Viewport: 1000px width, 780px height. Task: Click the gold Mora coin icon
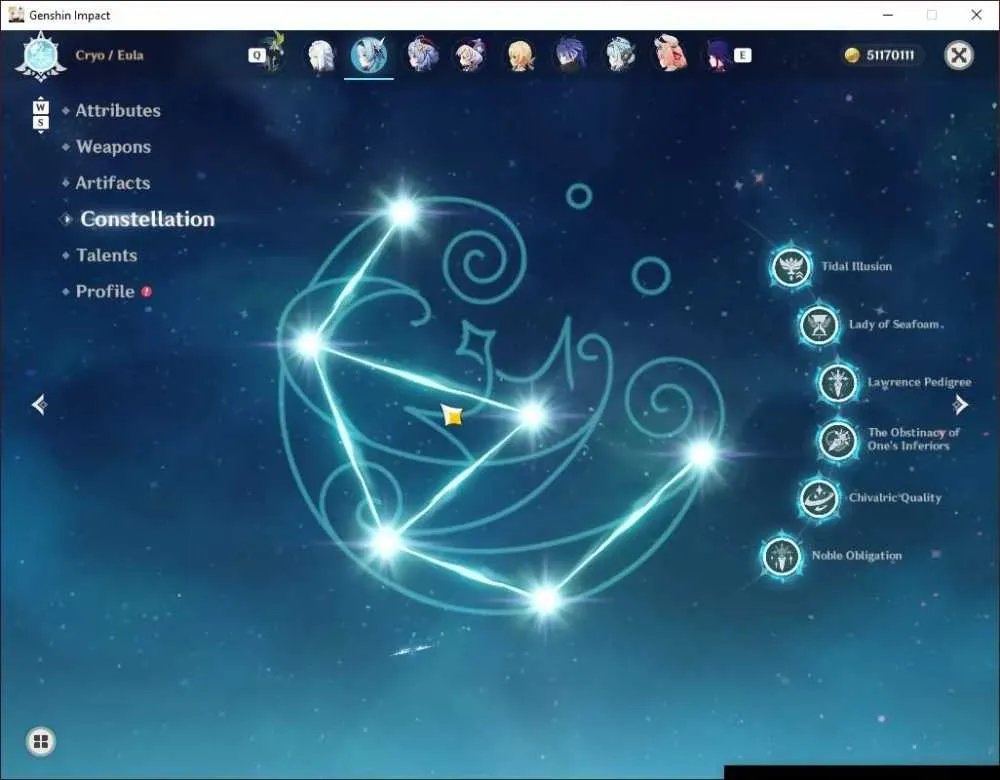pos(852,55)
